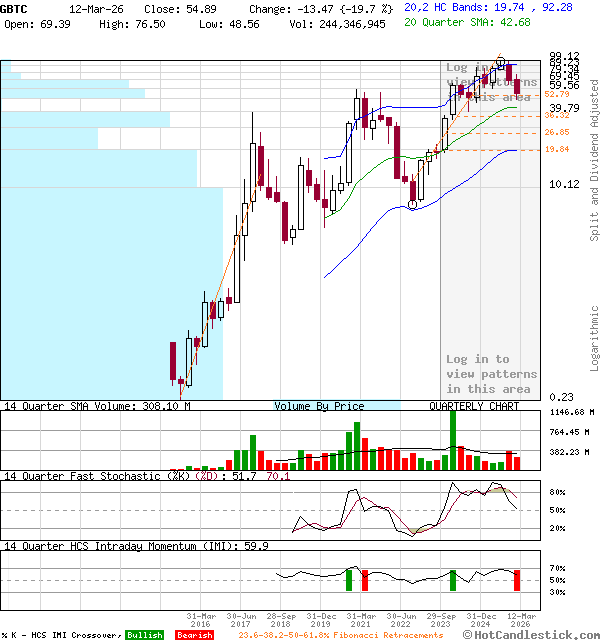This screenshot has height=640, width=600.
Task: Click the leftmost green IMI crossover bar
Action: [349, 580]
